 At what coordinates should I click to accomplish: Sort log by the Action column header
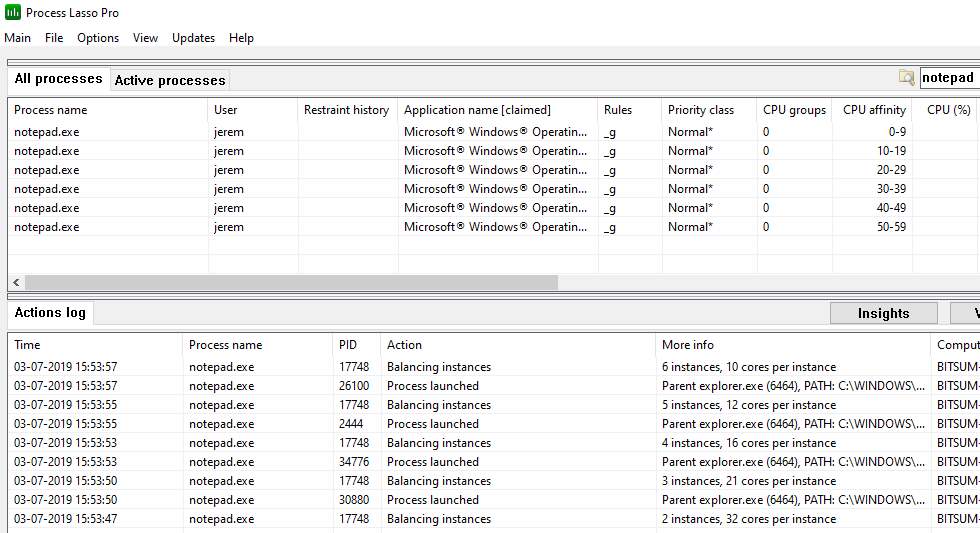click(x=404, y=345)
